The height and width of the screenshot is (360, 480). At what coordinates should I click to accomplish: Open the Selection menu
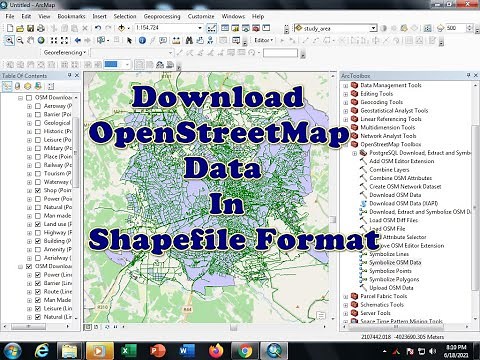125,16
